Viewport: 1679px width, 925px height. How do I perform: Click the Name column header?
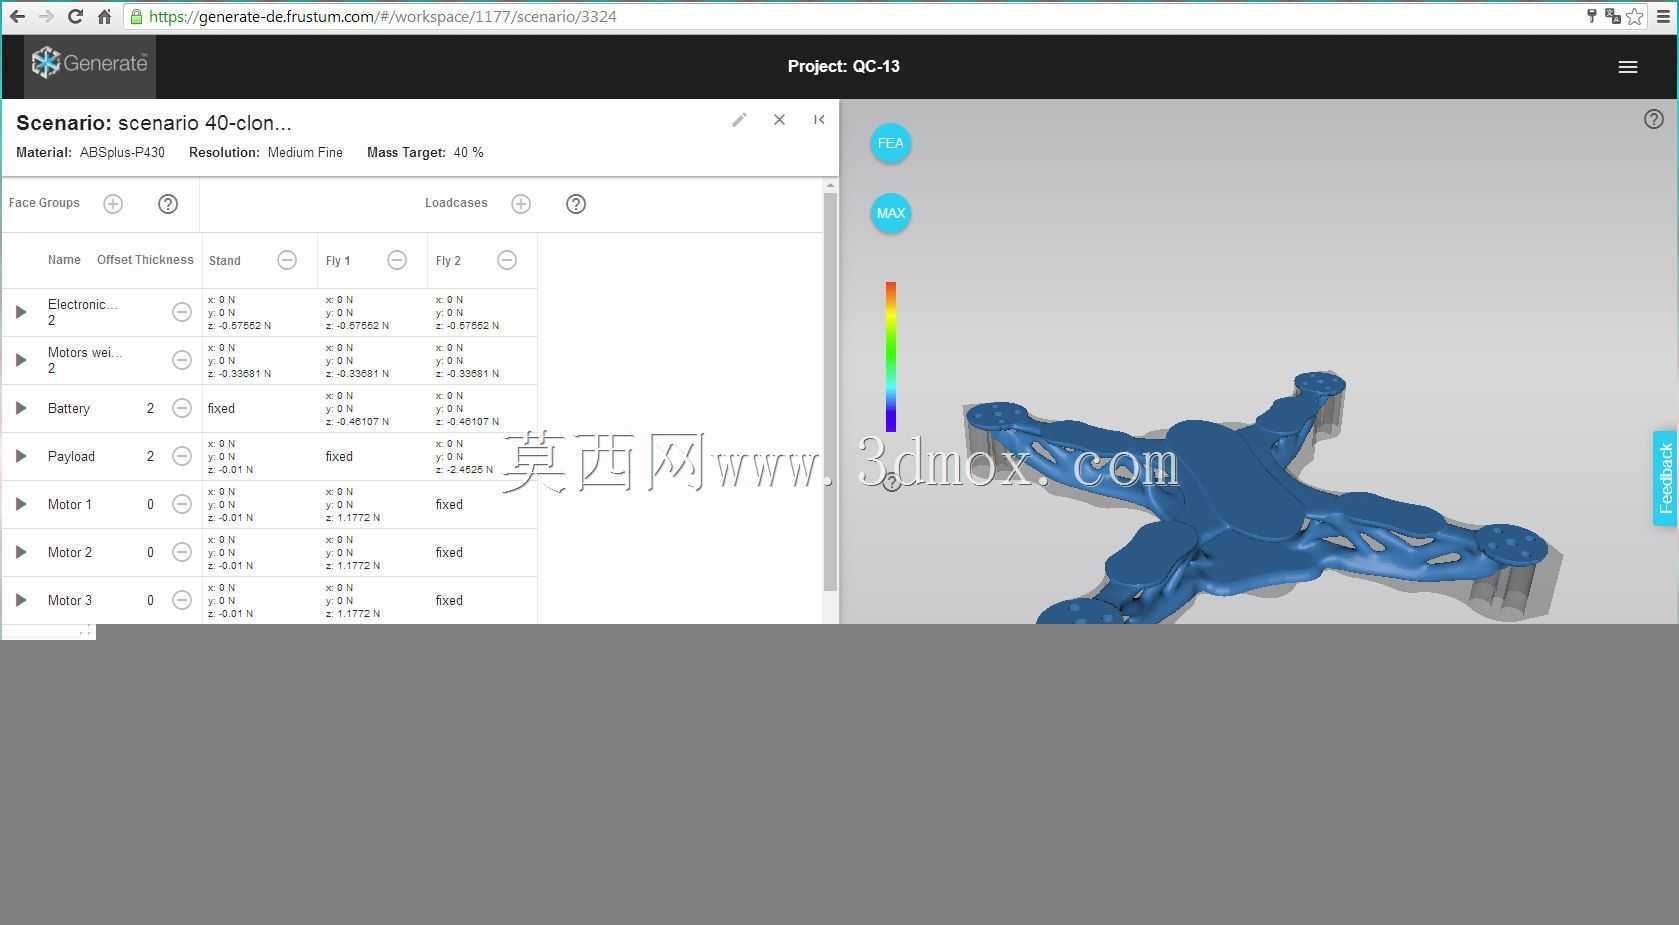click(64, 260)
